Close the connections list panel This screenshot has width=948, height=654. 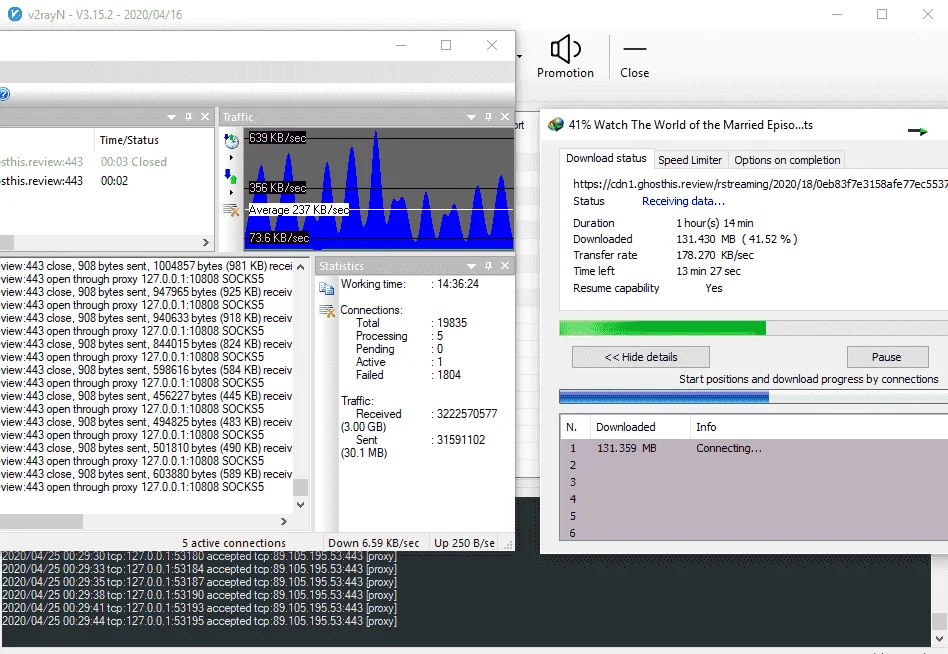[x=205, y=117]
